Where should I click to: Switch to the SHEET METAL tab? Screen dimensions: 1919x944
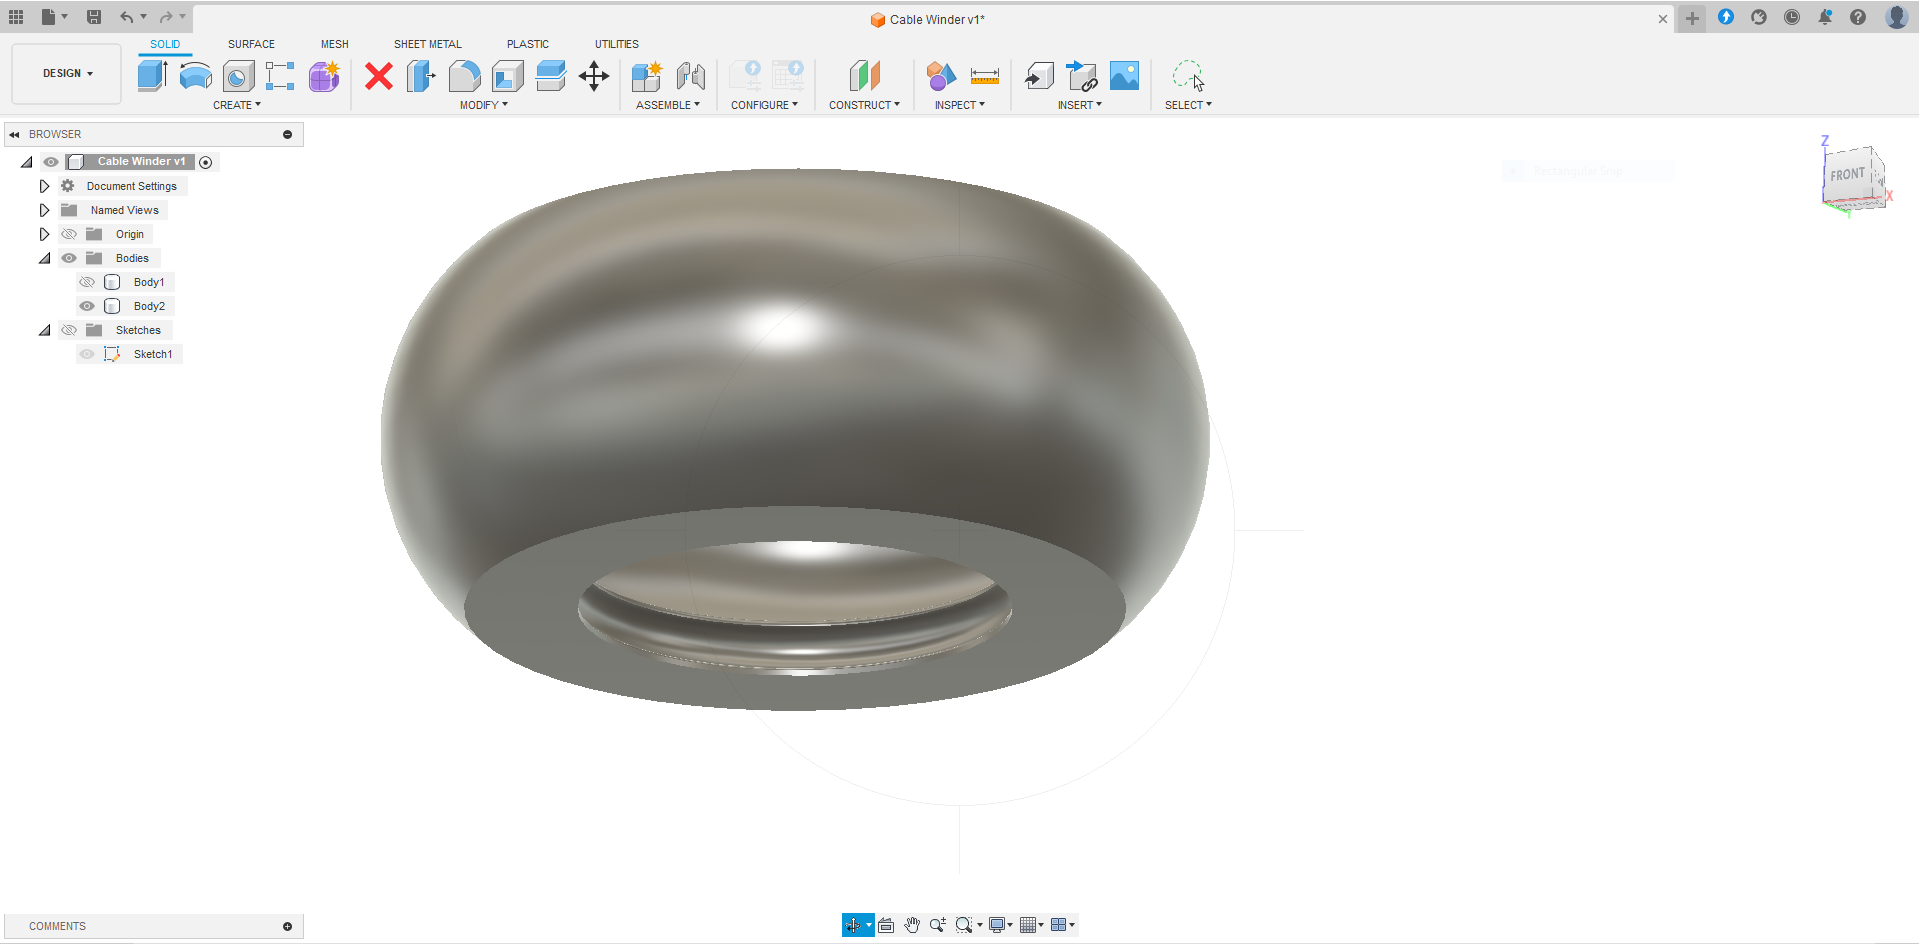[x=428, y=44]
